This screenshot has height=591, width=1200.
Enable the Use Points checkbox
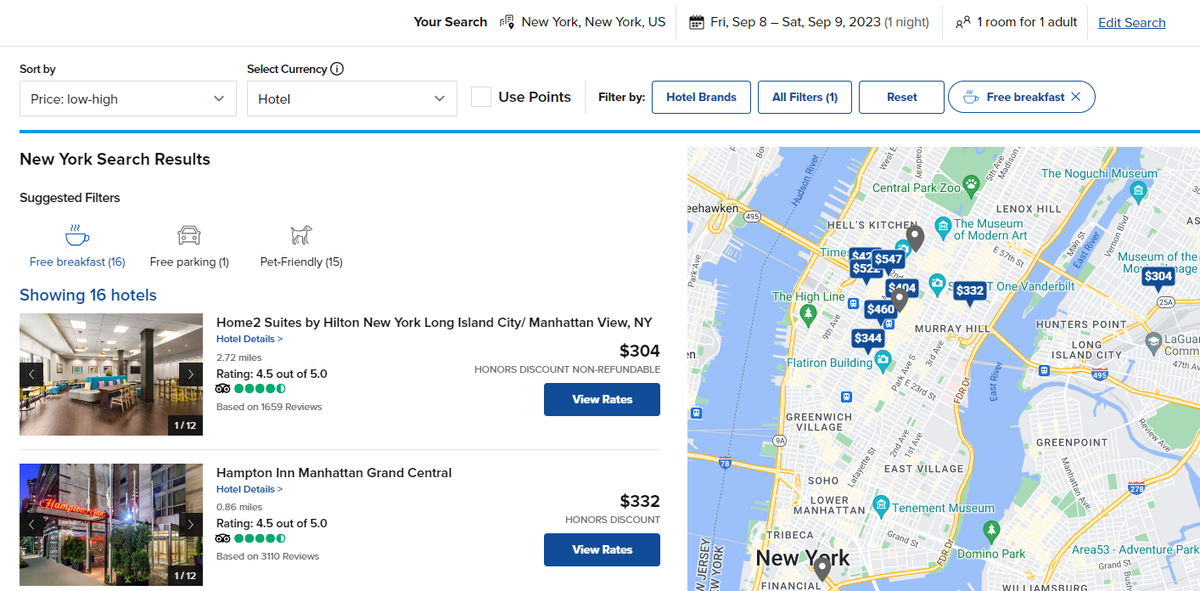(481, 97)
